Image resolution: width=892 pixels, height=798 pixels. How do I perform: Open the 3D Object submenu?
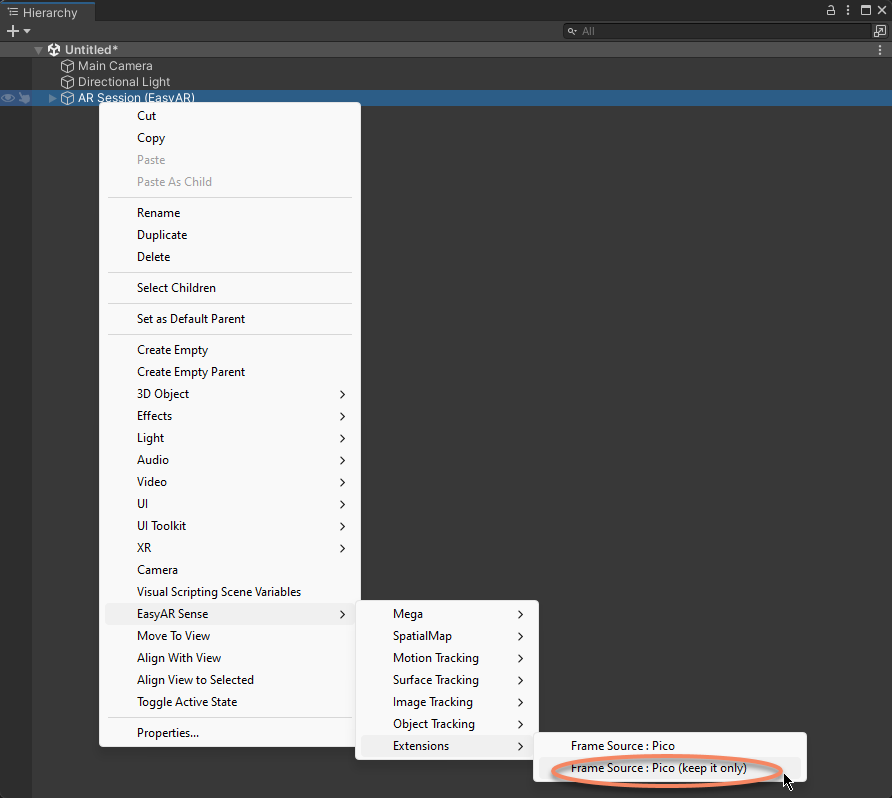click(163, 394)
